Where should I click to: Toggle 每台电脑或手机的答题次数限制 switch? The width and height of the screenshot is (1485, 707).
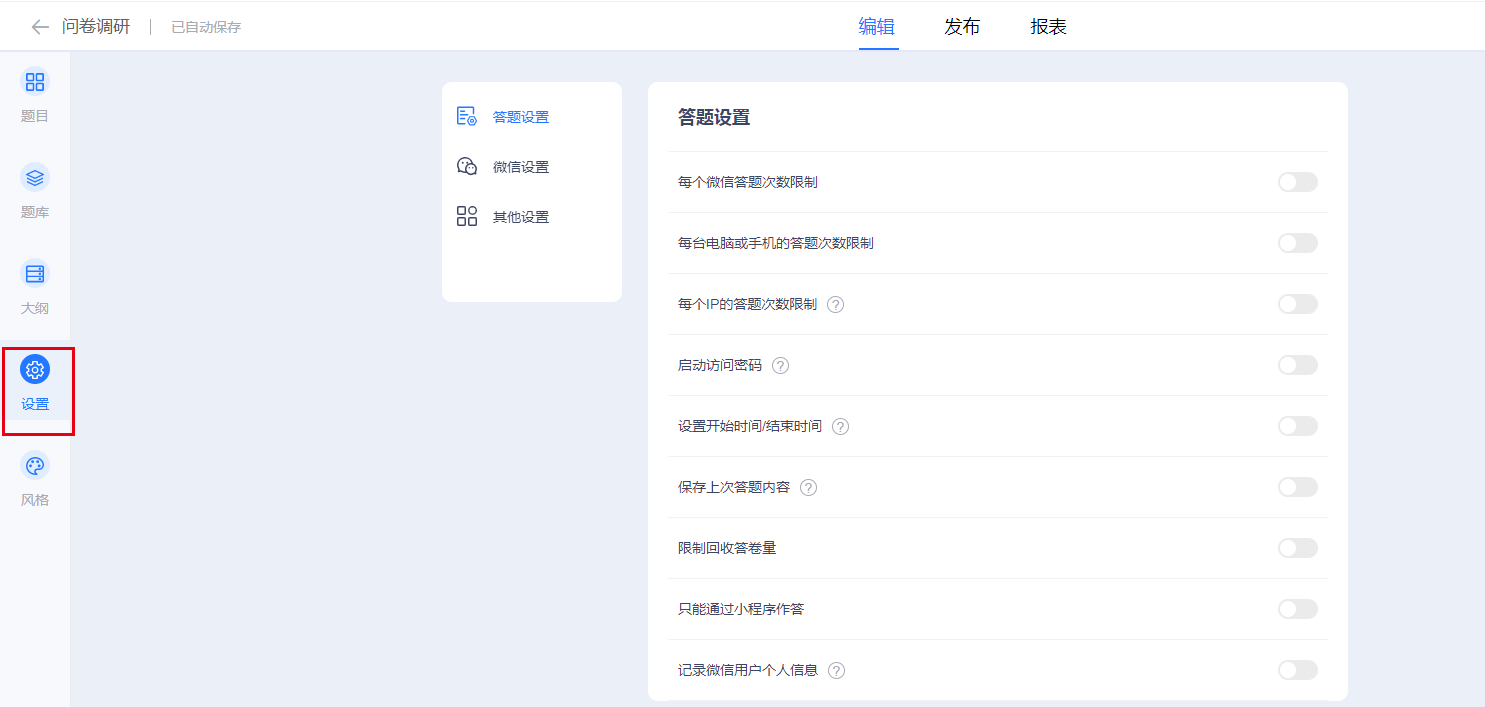[x=1298, y=243]
